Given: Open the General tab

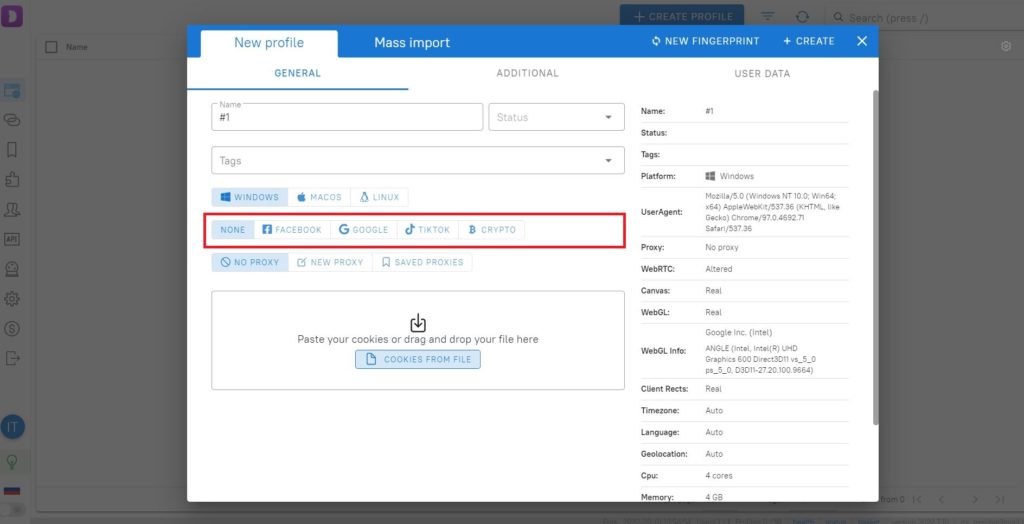Looking at the screenshot, I should coord(297,73).
